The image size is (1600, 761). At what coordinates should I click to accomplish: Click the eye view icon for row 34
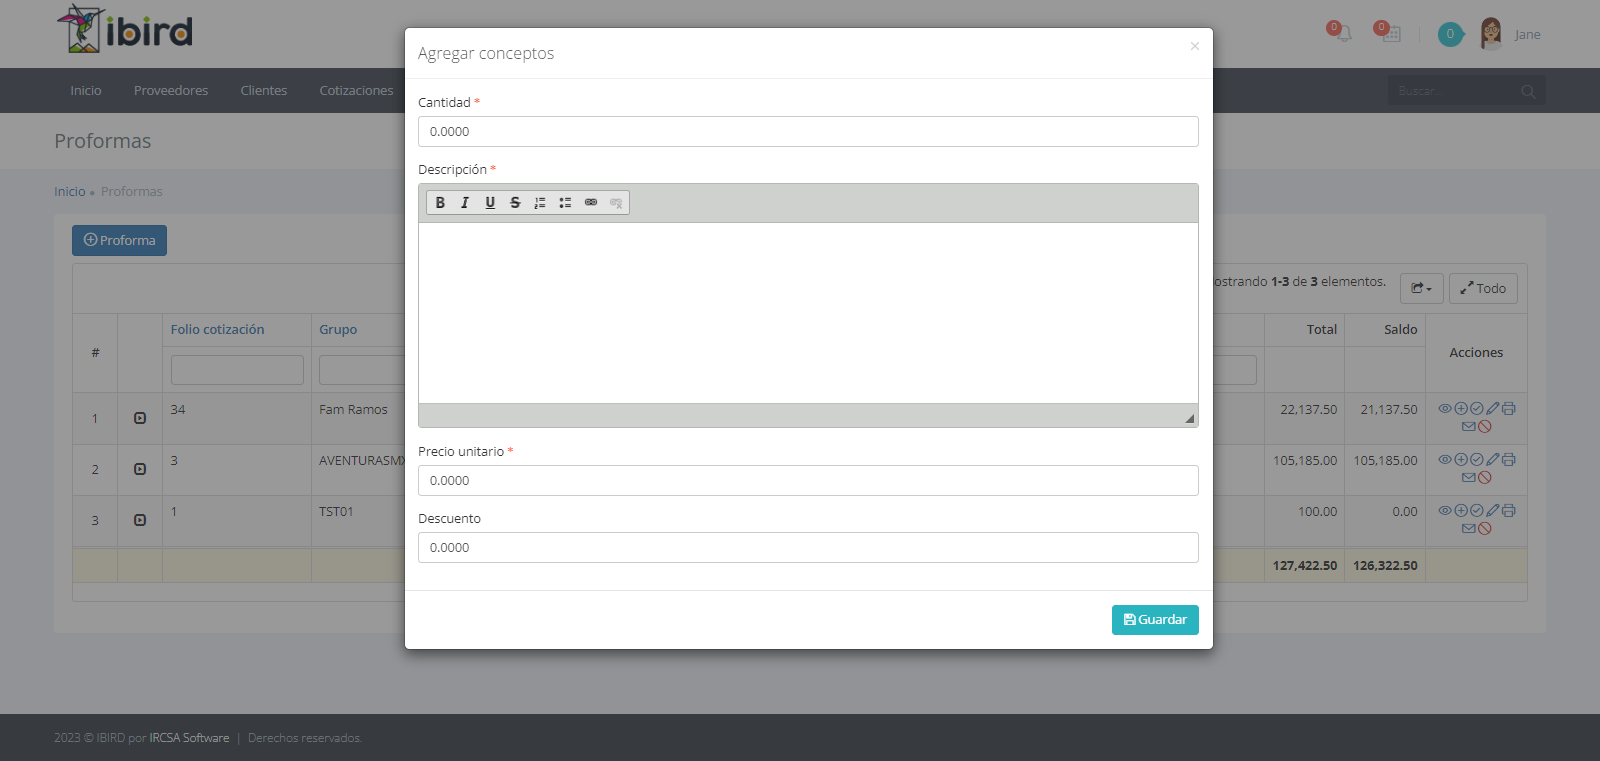1445,408
